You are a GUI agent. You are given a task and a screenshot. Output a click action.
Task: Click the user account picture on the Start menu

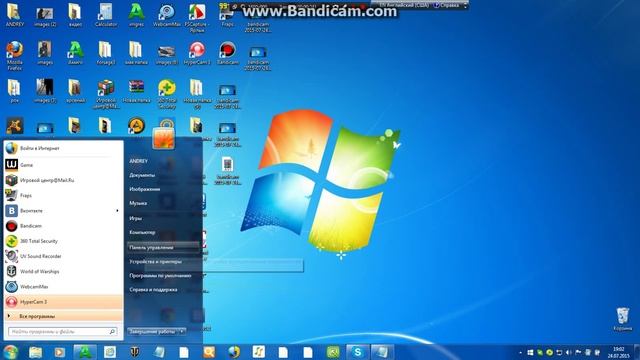(x=164, y=138)
